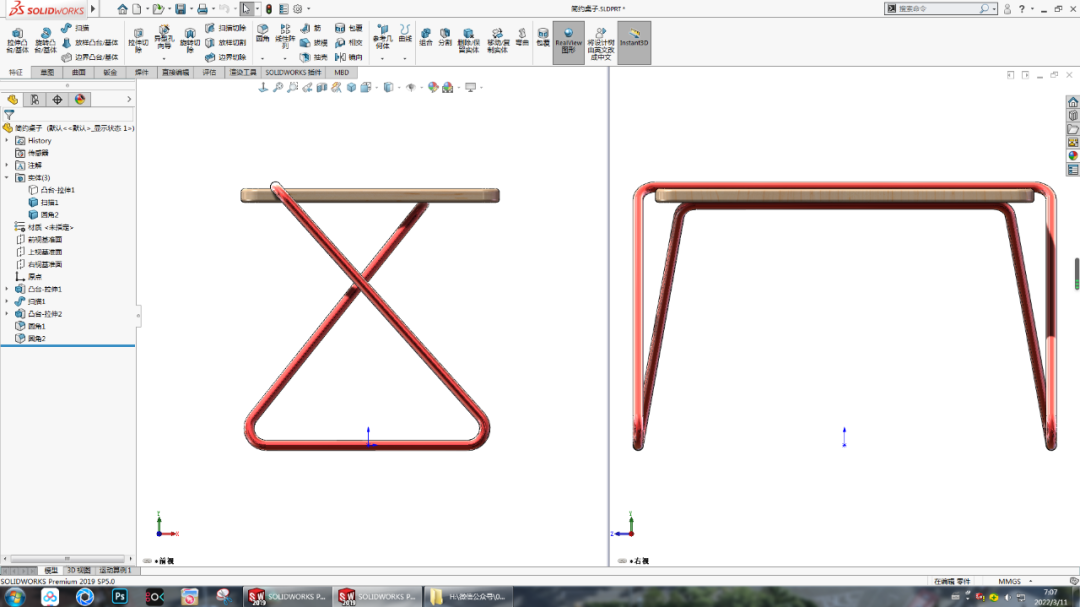1080x607 pixels.
Task: Expand the SOLIDWORKS menu flyout arrow
Action: 93,9
